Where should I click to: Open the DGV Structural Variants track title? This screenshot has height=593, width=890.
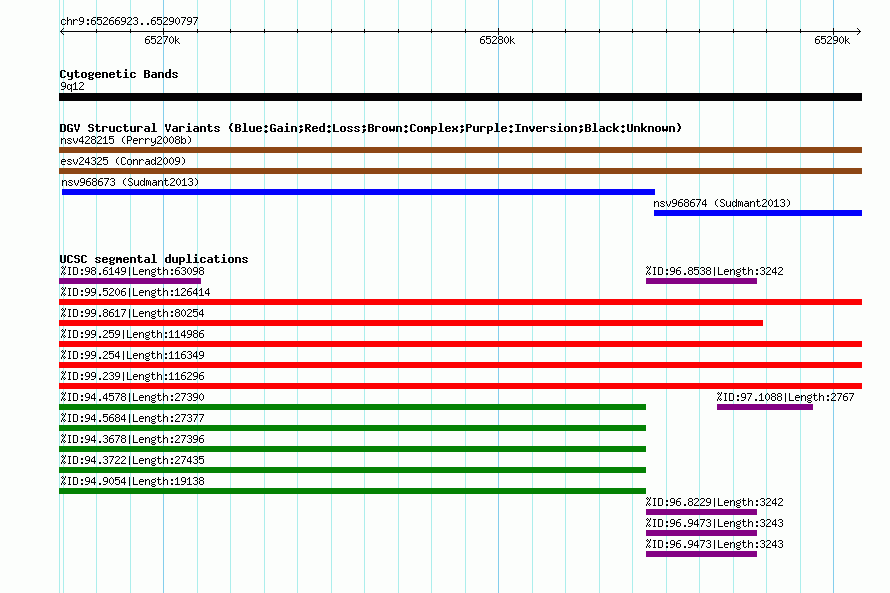click(x=371, y=128)
